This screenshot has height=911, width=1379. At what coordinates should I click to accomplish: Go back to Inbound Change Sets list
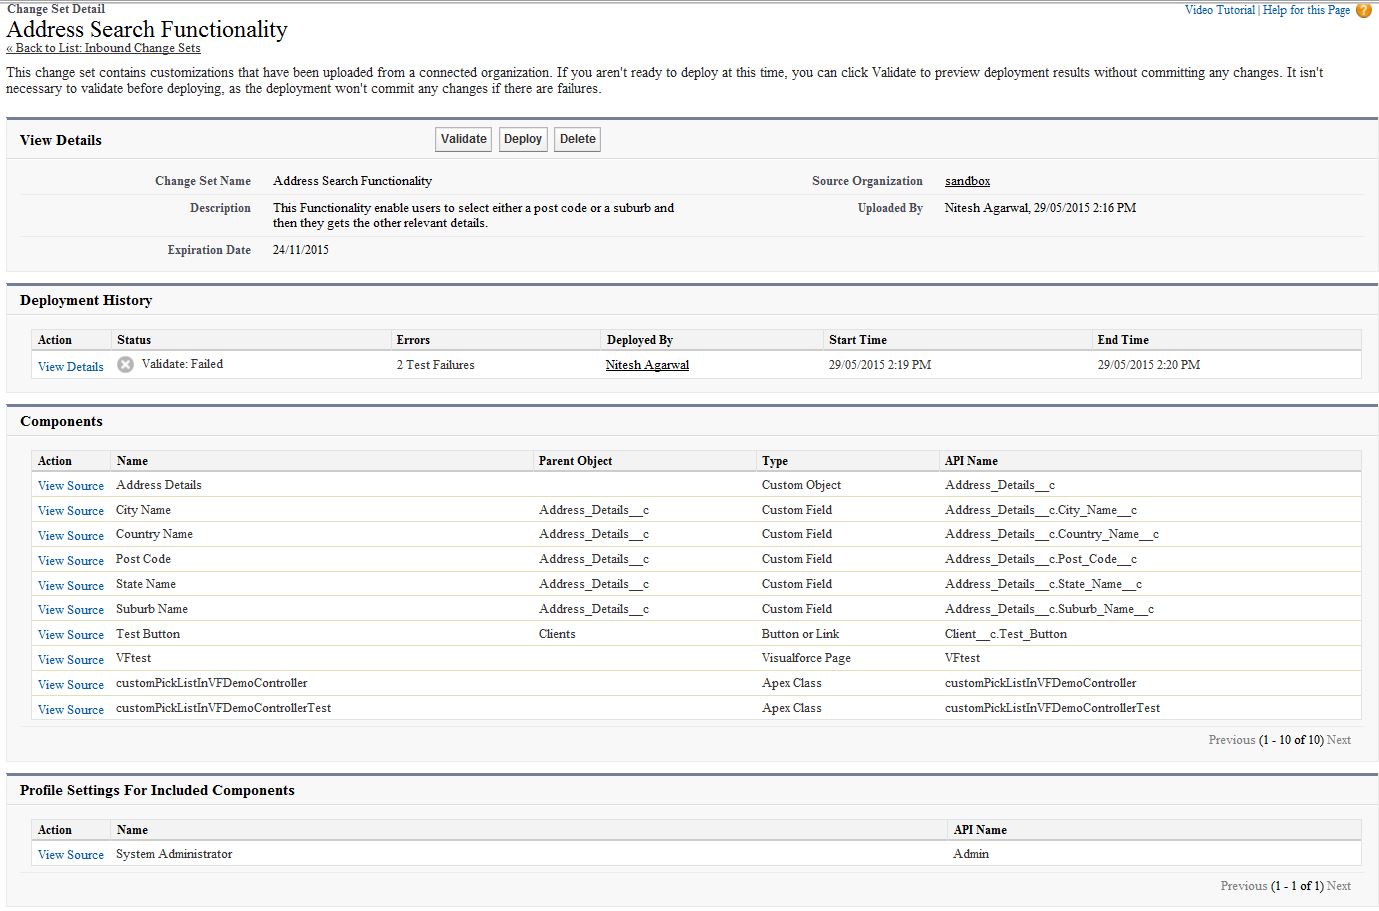(x=103, y=48)
